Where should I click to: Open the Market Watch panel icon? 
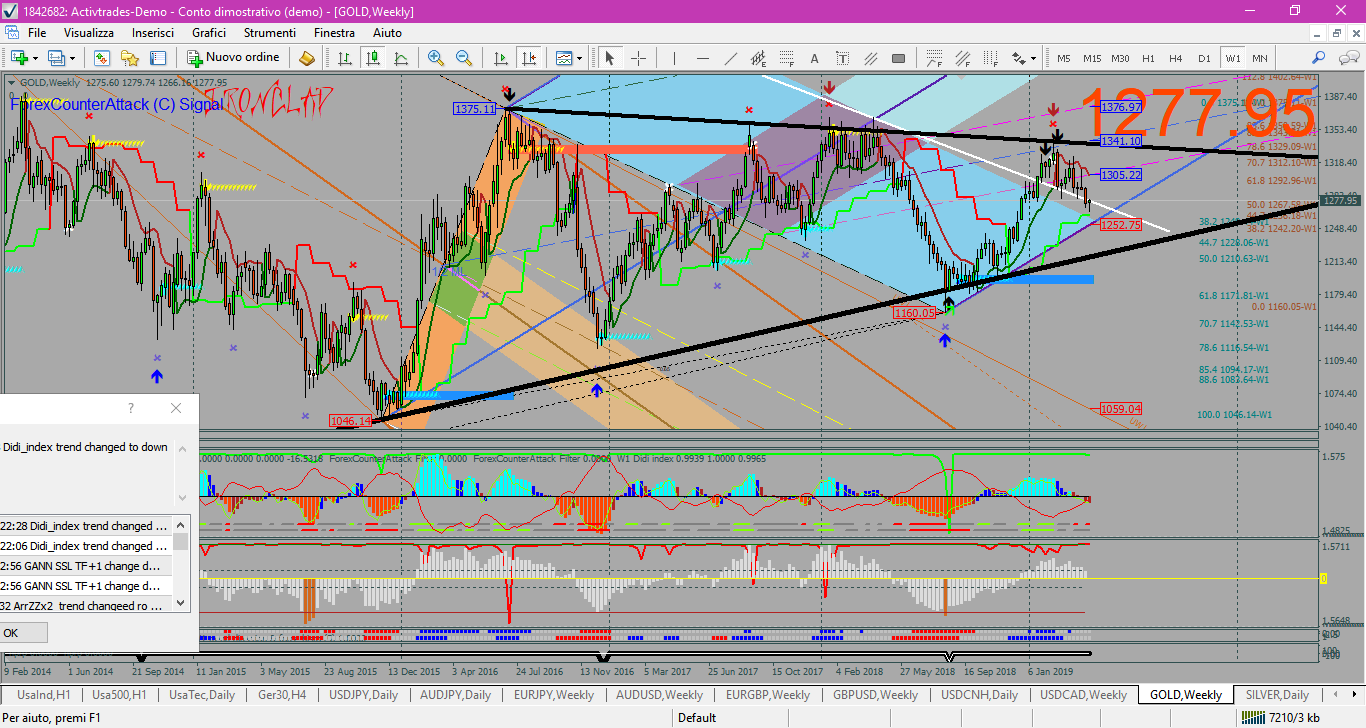[102, 57]
